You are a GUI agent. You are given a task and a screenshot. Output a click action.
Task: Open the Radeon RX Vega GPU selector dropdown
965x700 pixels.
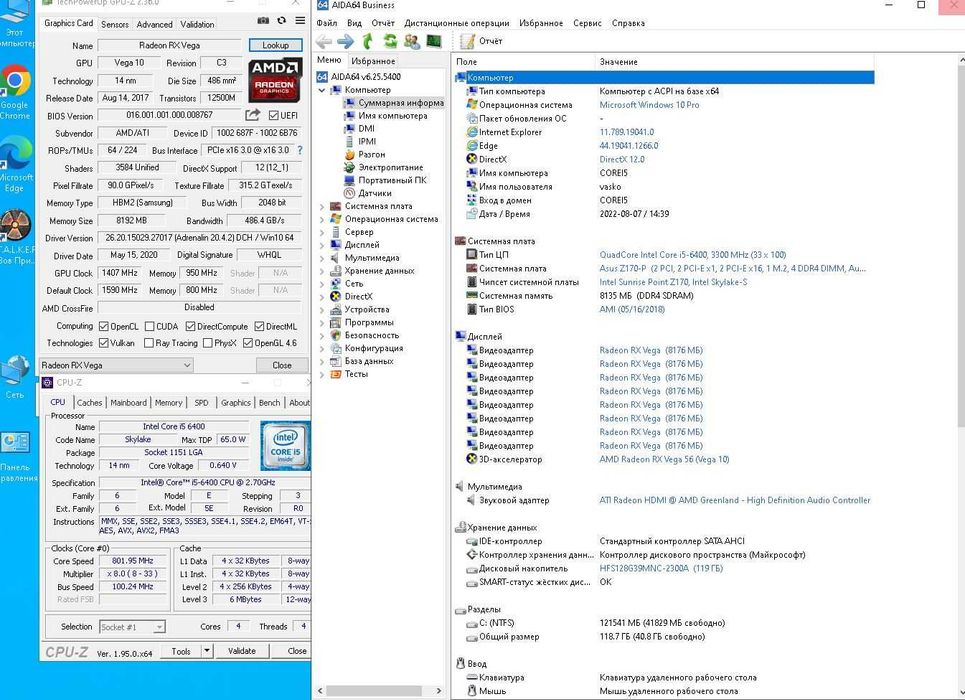point(116,365)
